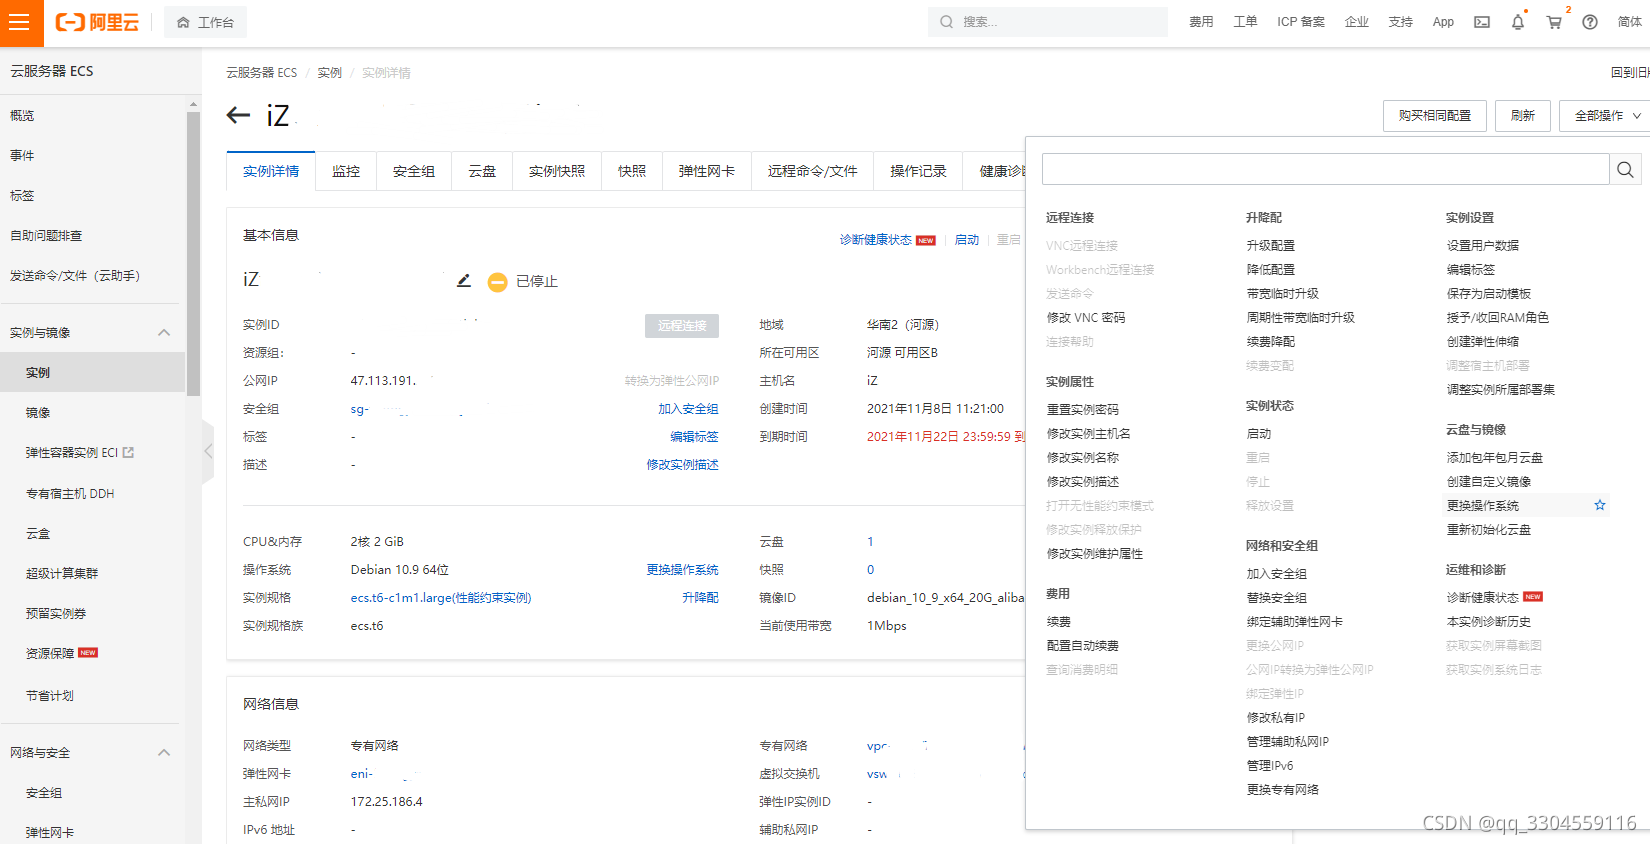The width and height of the screenshot is (1652, 844).
Task: Select 启动 under 实例状态 menu
Action: tap(1258, 434)
